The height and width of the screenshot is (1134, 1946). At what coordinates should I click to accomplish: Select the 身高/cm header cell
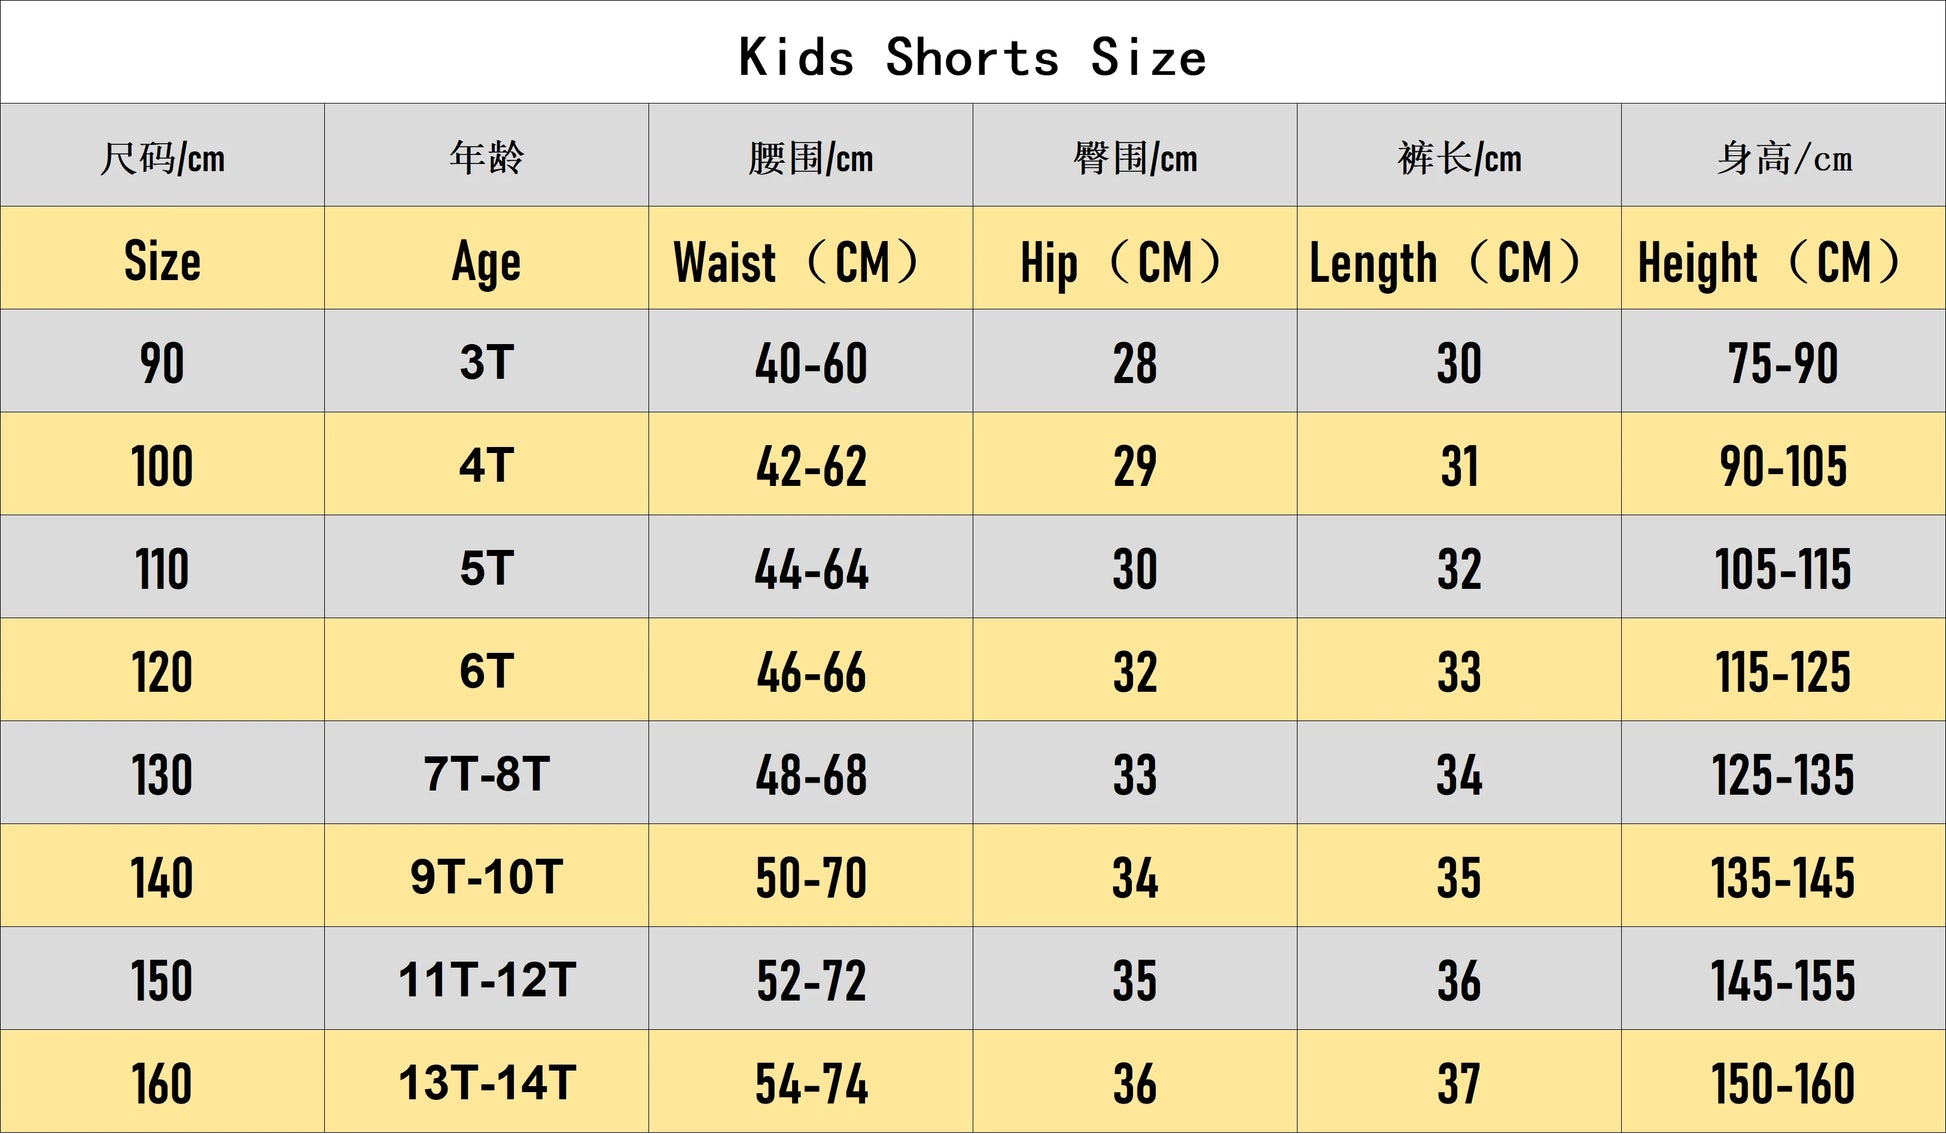[1783, 155]
